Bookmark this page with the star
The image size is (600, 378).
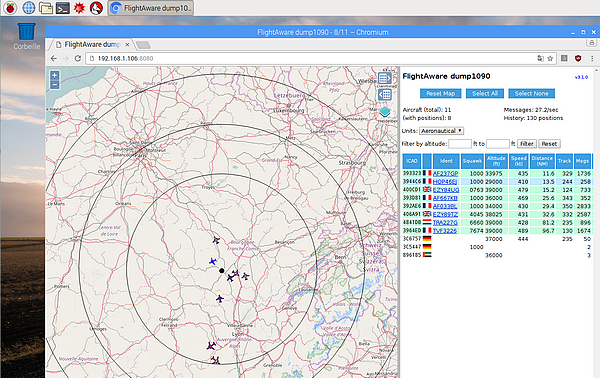point(550,59)
